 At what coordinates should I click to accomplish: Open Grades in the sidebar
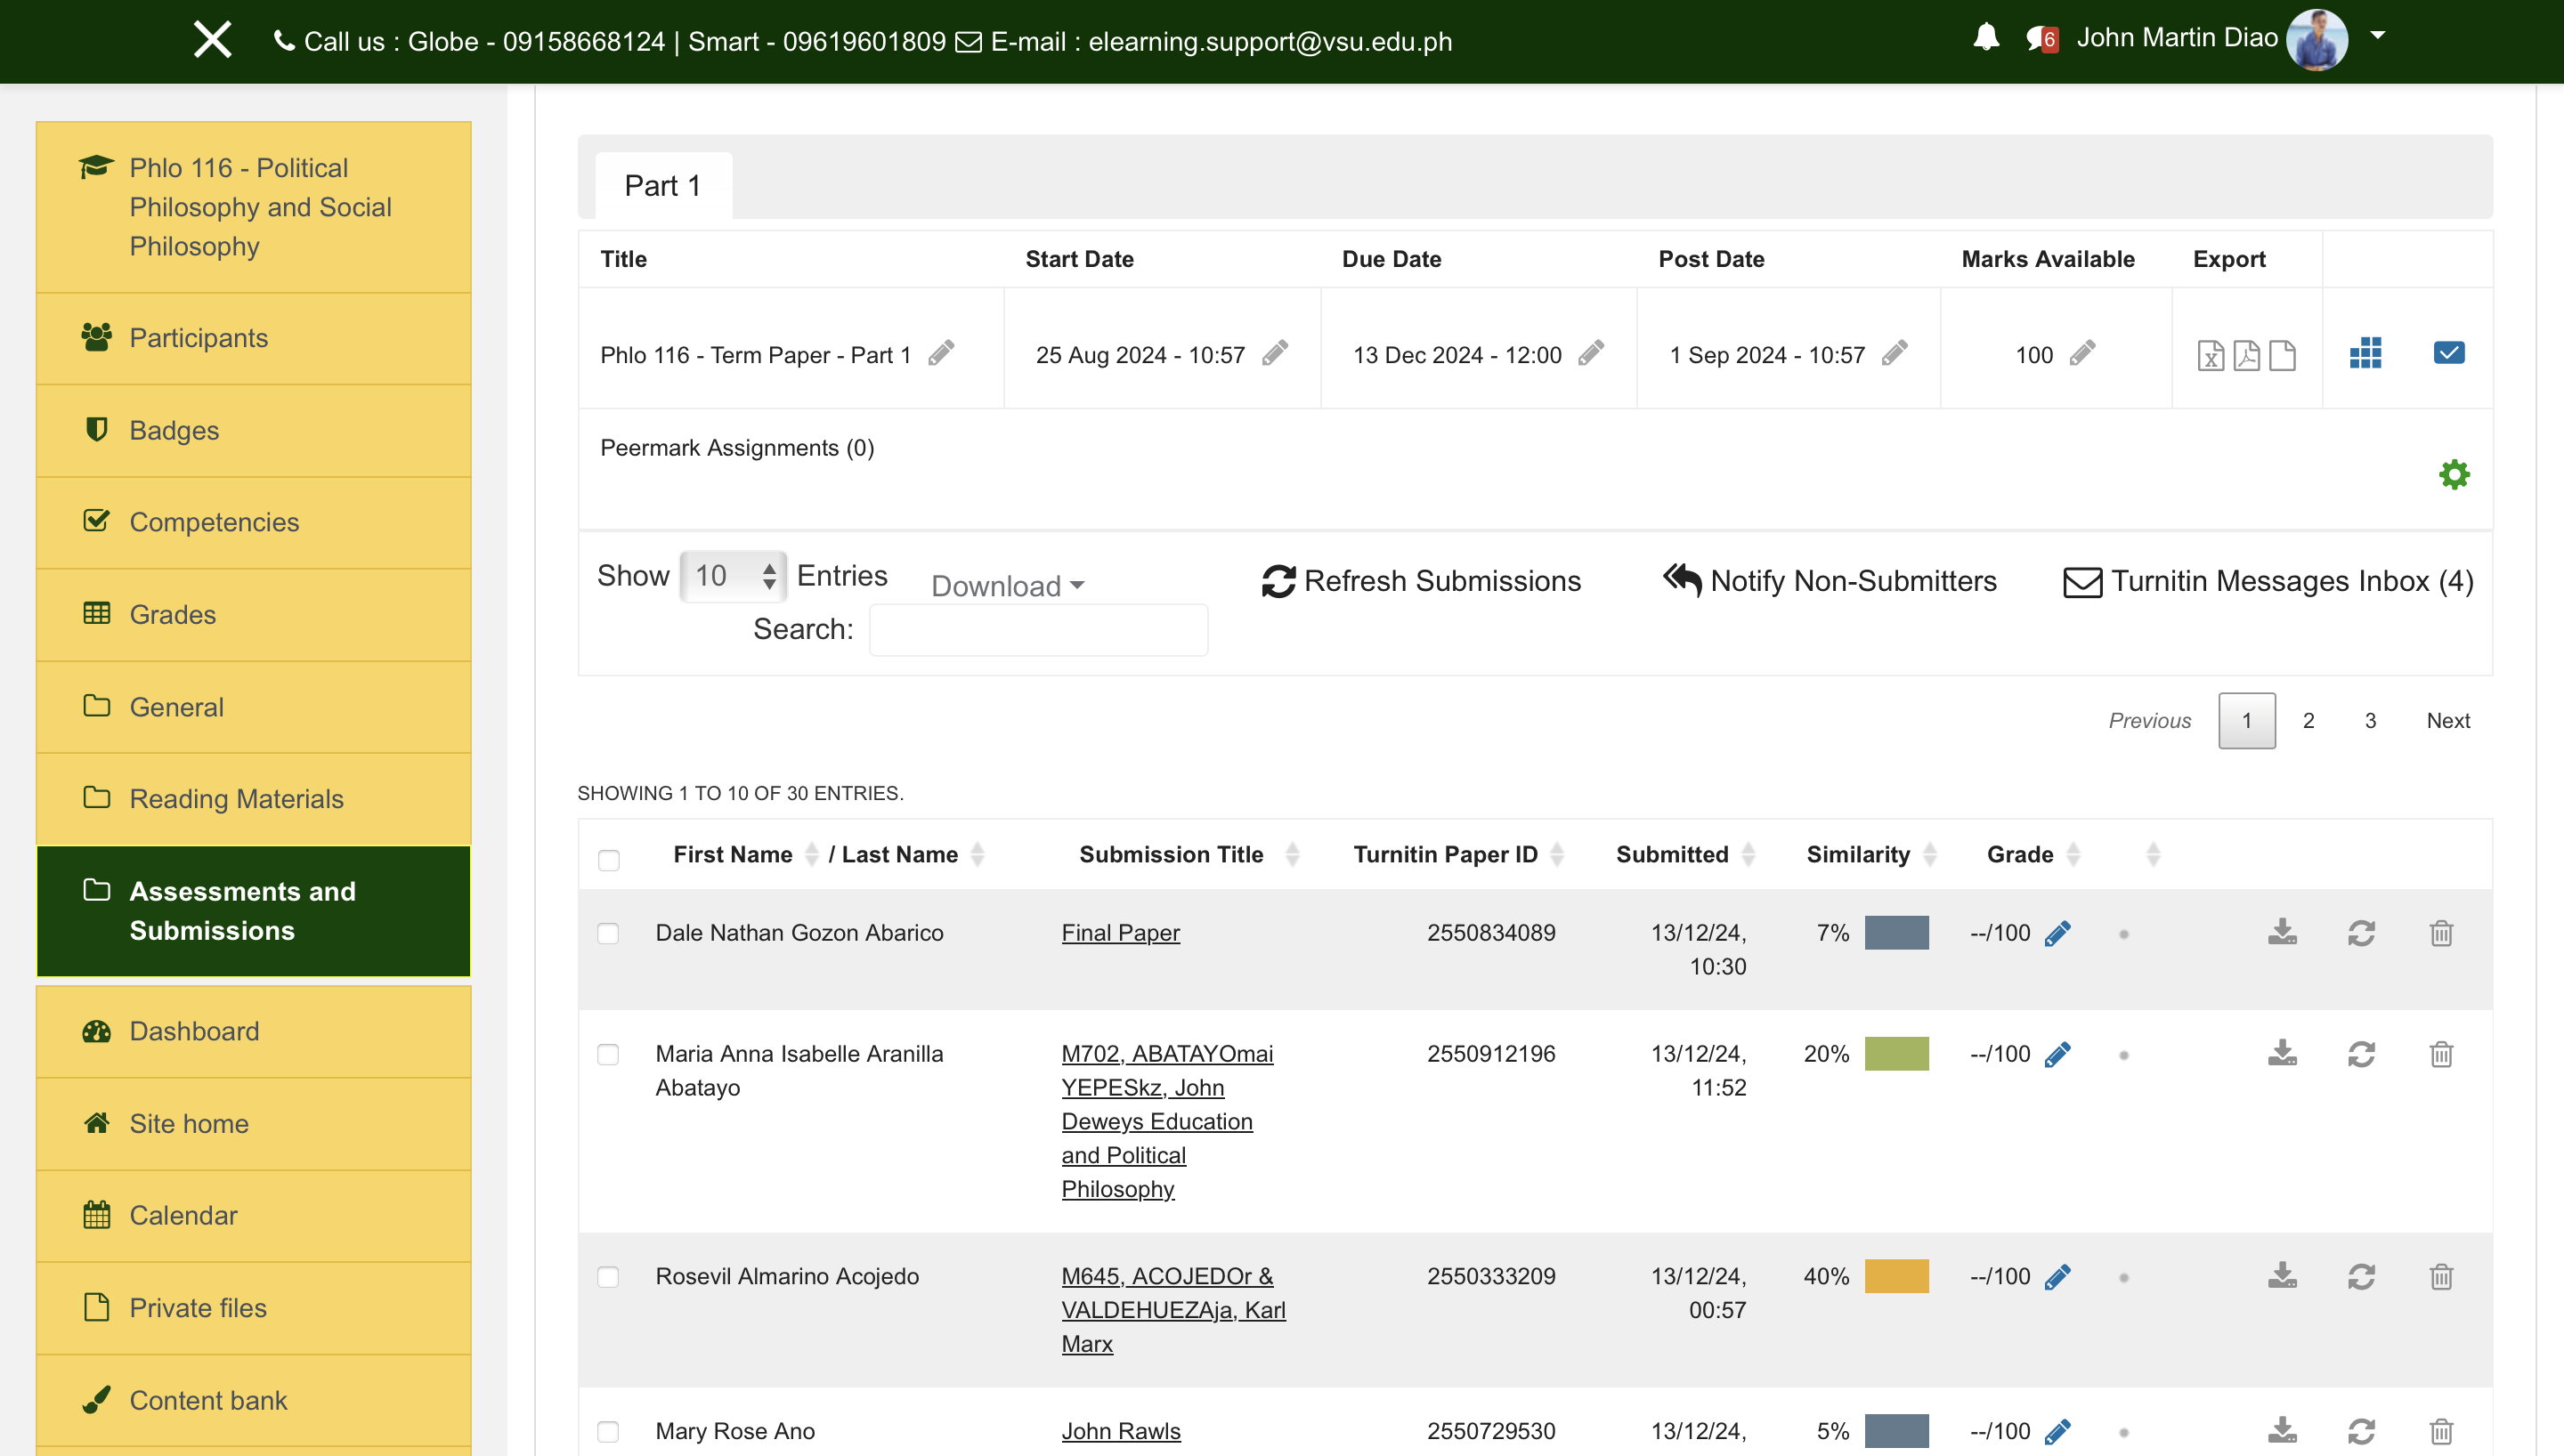(172, 614)
